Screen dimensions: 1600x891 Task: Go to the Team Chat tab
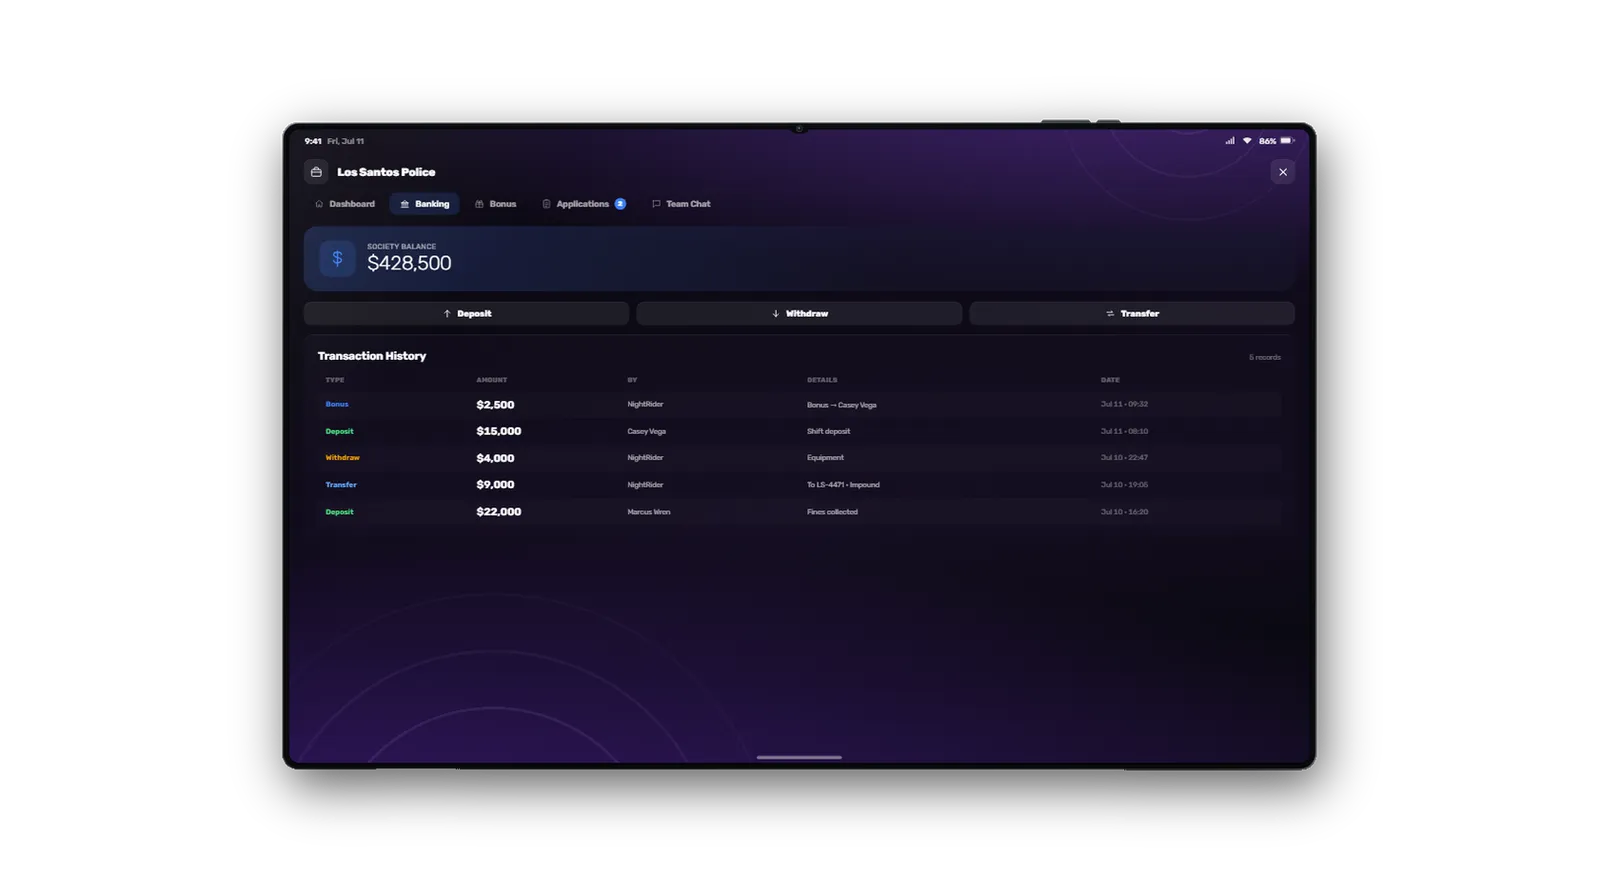pyautogui.click(x=681, y=204)
